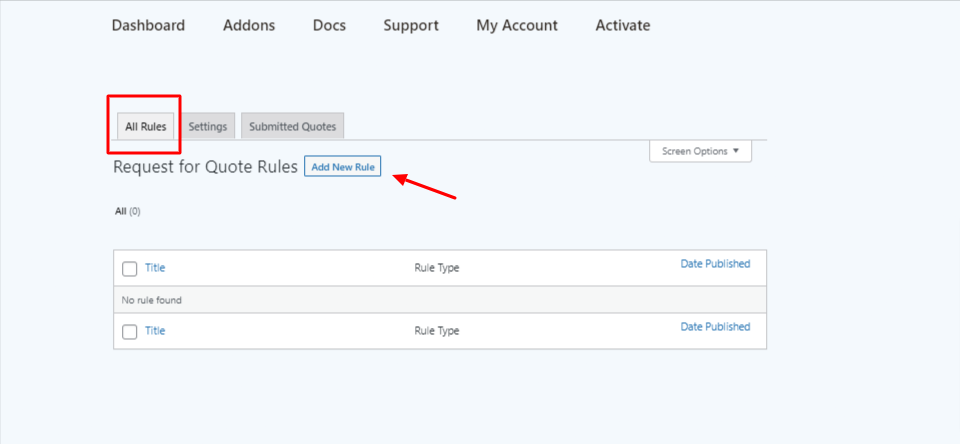The height and width of the screenshot is (444, 960).
Task: Expand the Screen Options dropdown
Action: click(x=700, y=151)
